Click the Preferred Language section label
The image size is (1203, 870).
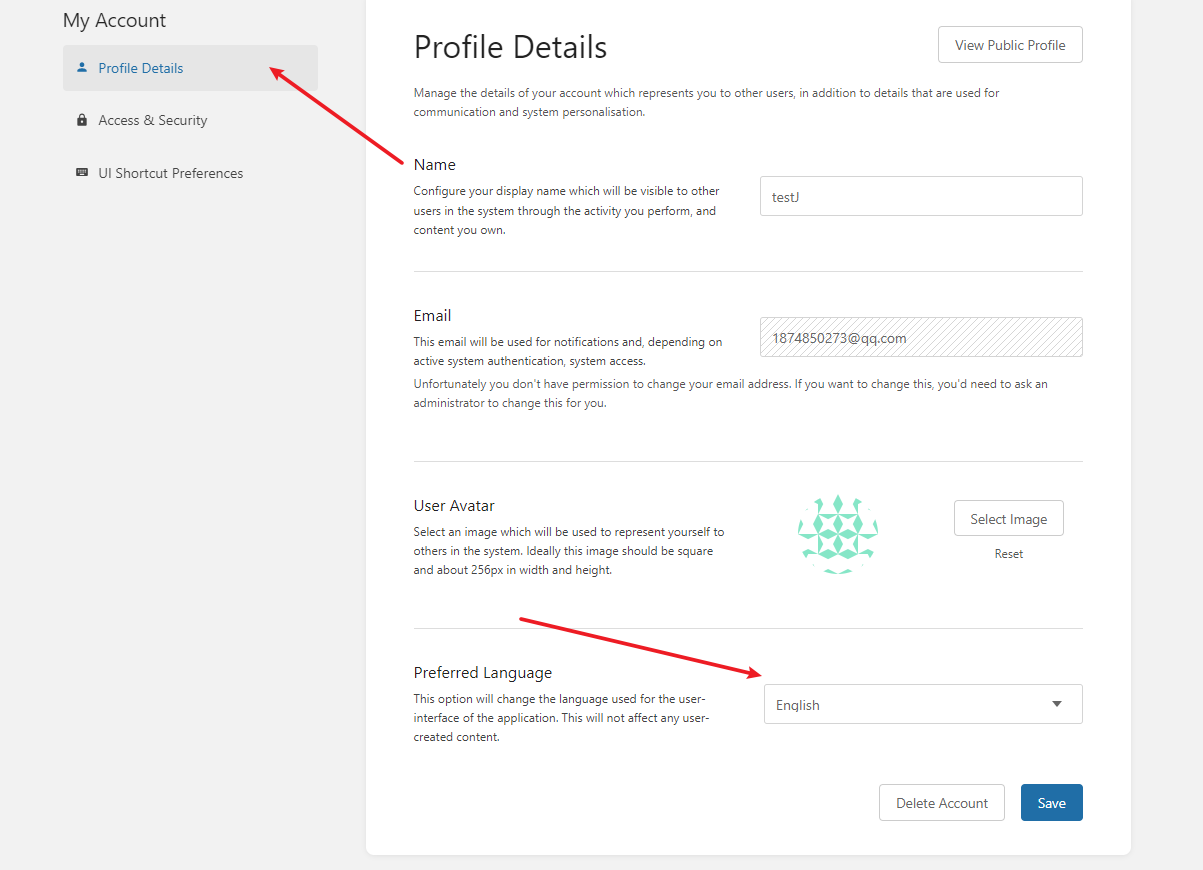[482, 673]
